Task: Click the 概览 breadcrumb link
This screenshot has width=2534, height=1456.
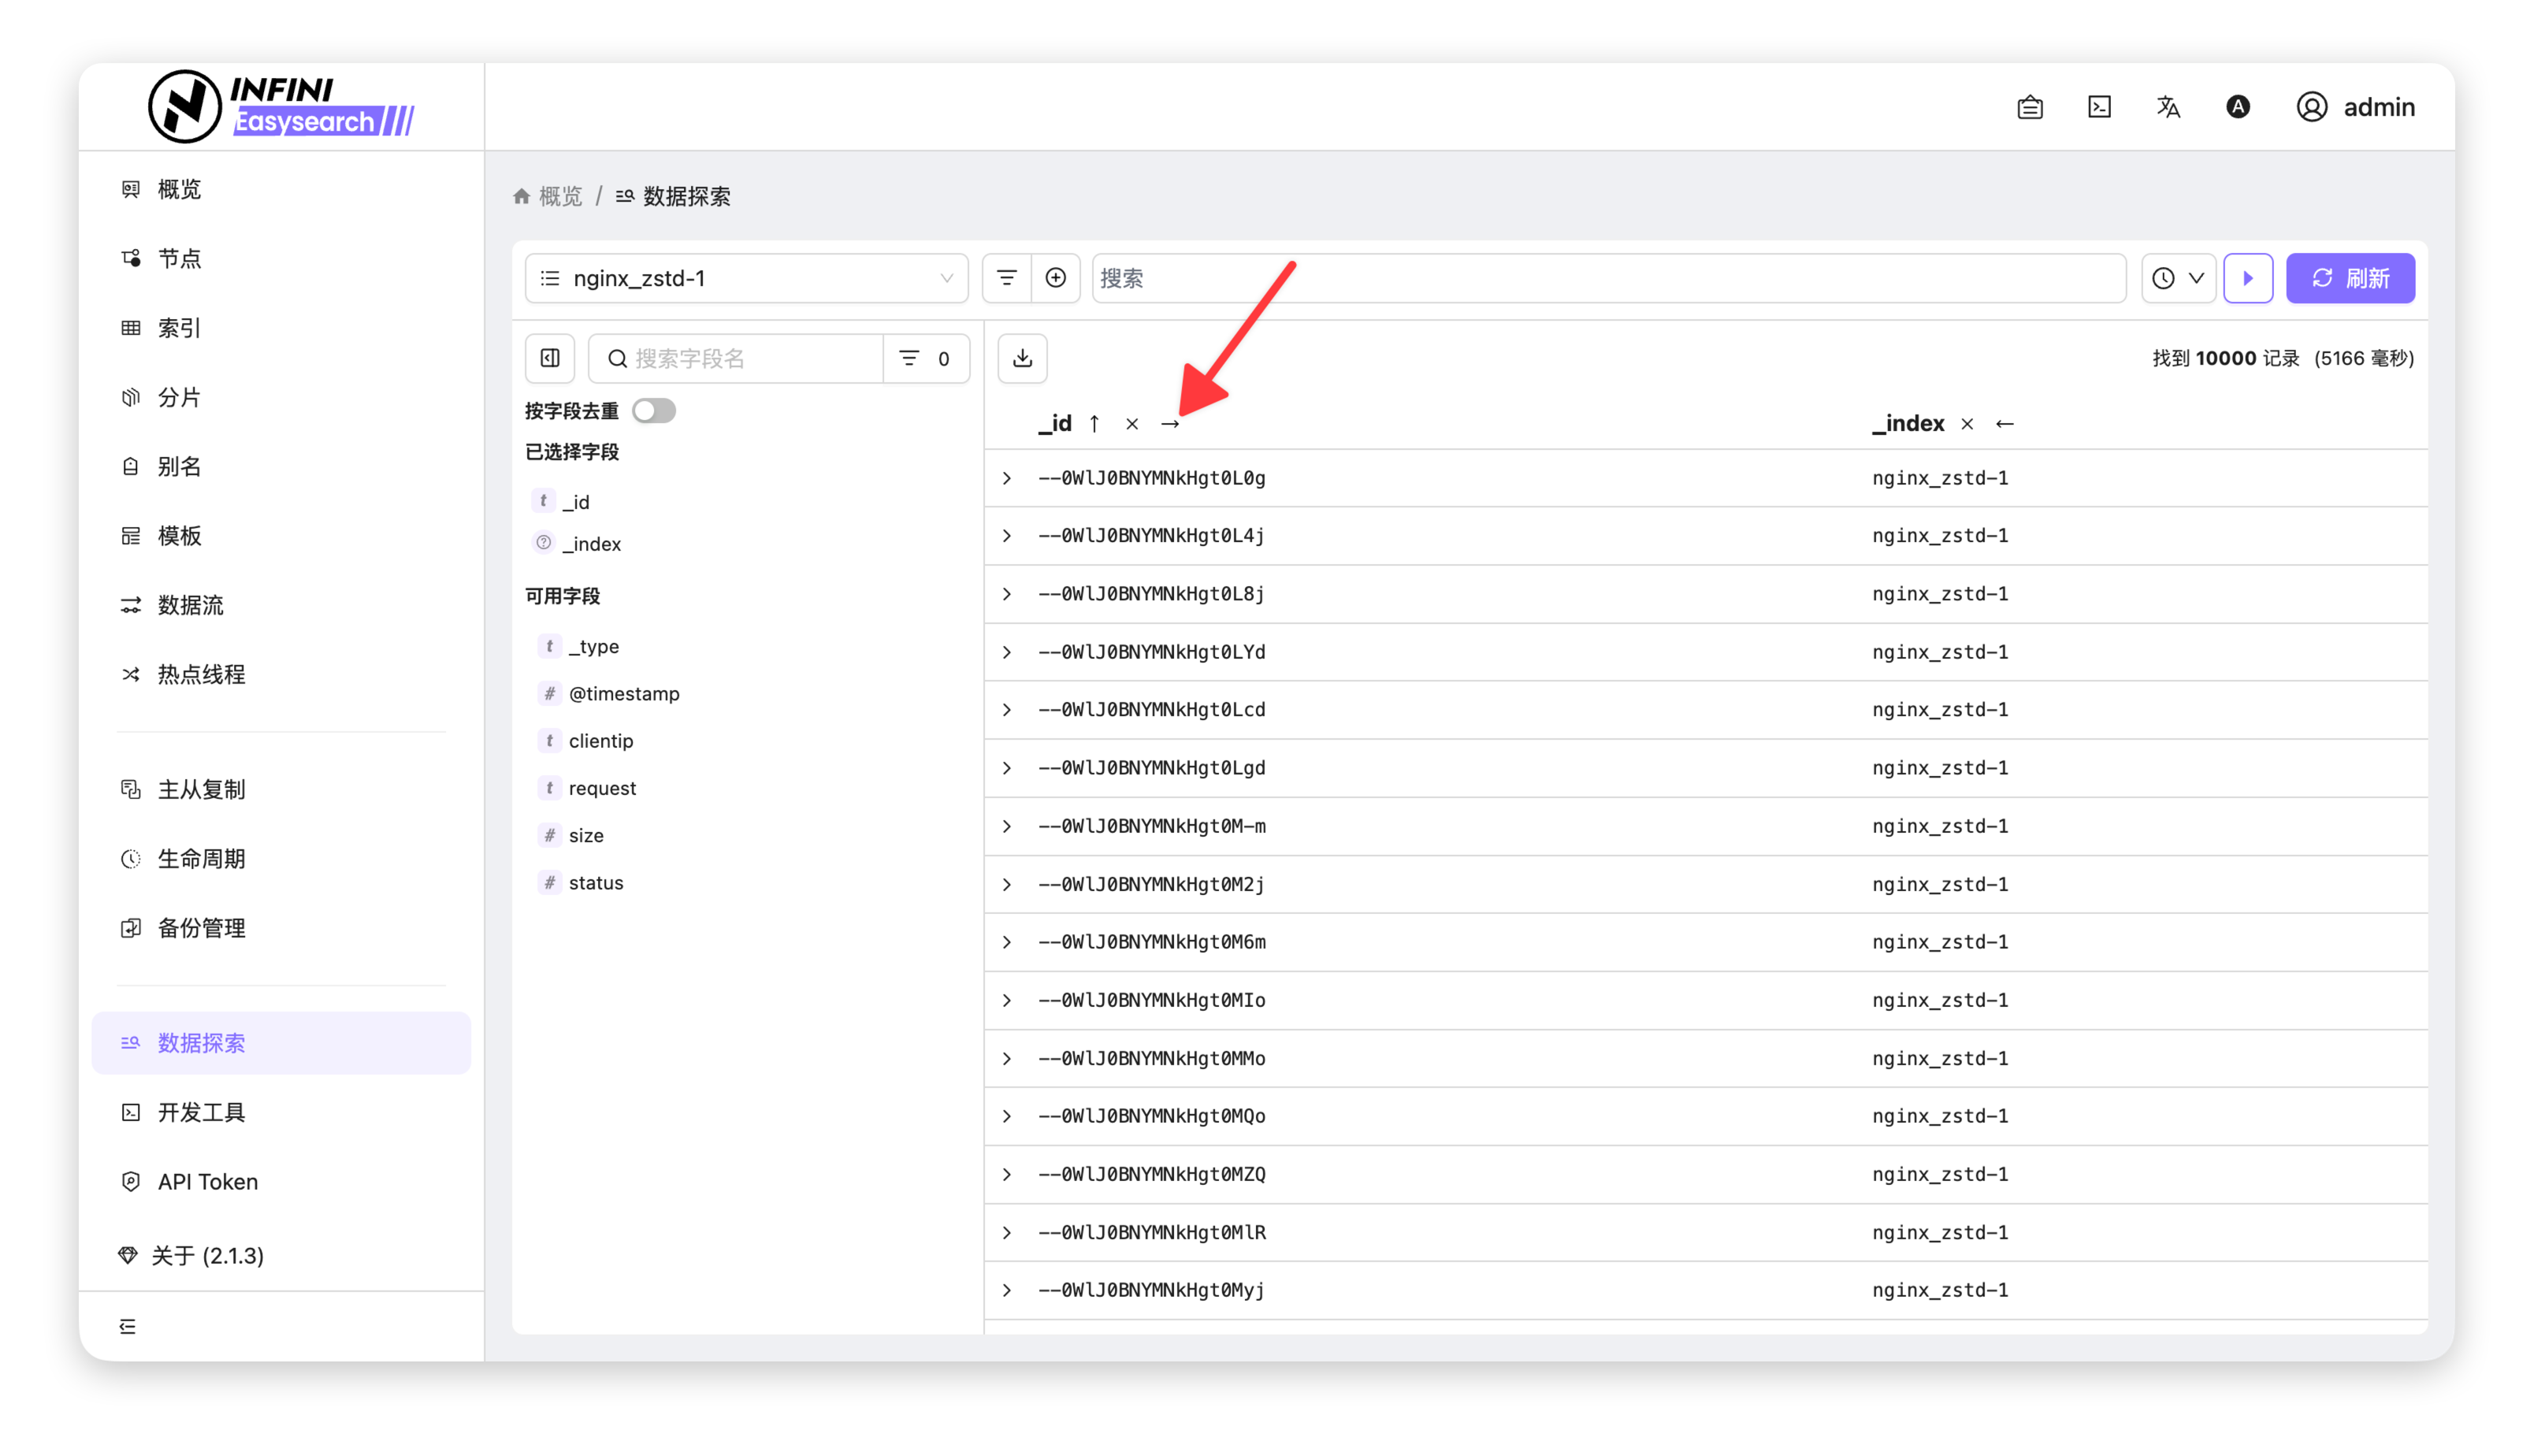Action: click(x=559, y=196)
